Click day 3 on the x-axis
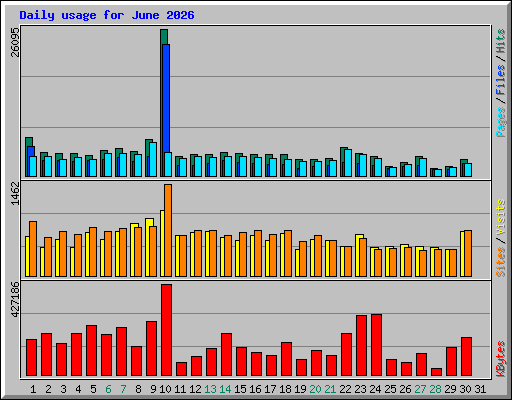 click(63, 389)
